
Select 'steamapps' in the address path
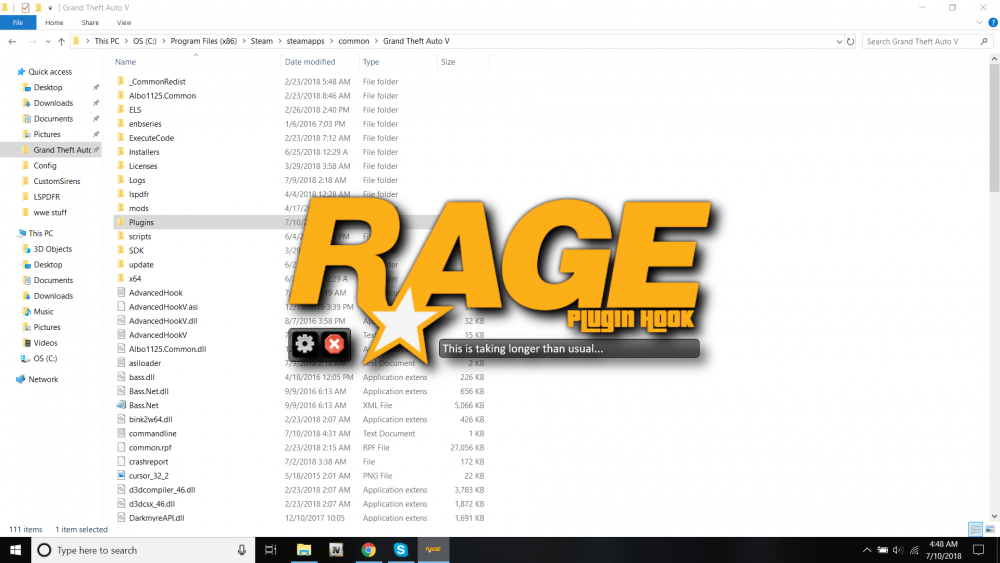point(305,41)
